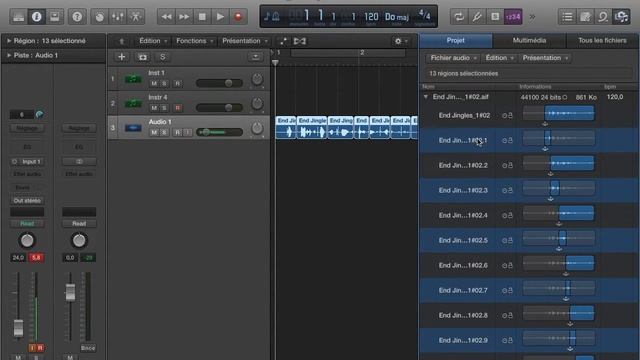This screenshot has height=360, width=640.
Task: Open the Browsers media button
Action: [621, 17]
